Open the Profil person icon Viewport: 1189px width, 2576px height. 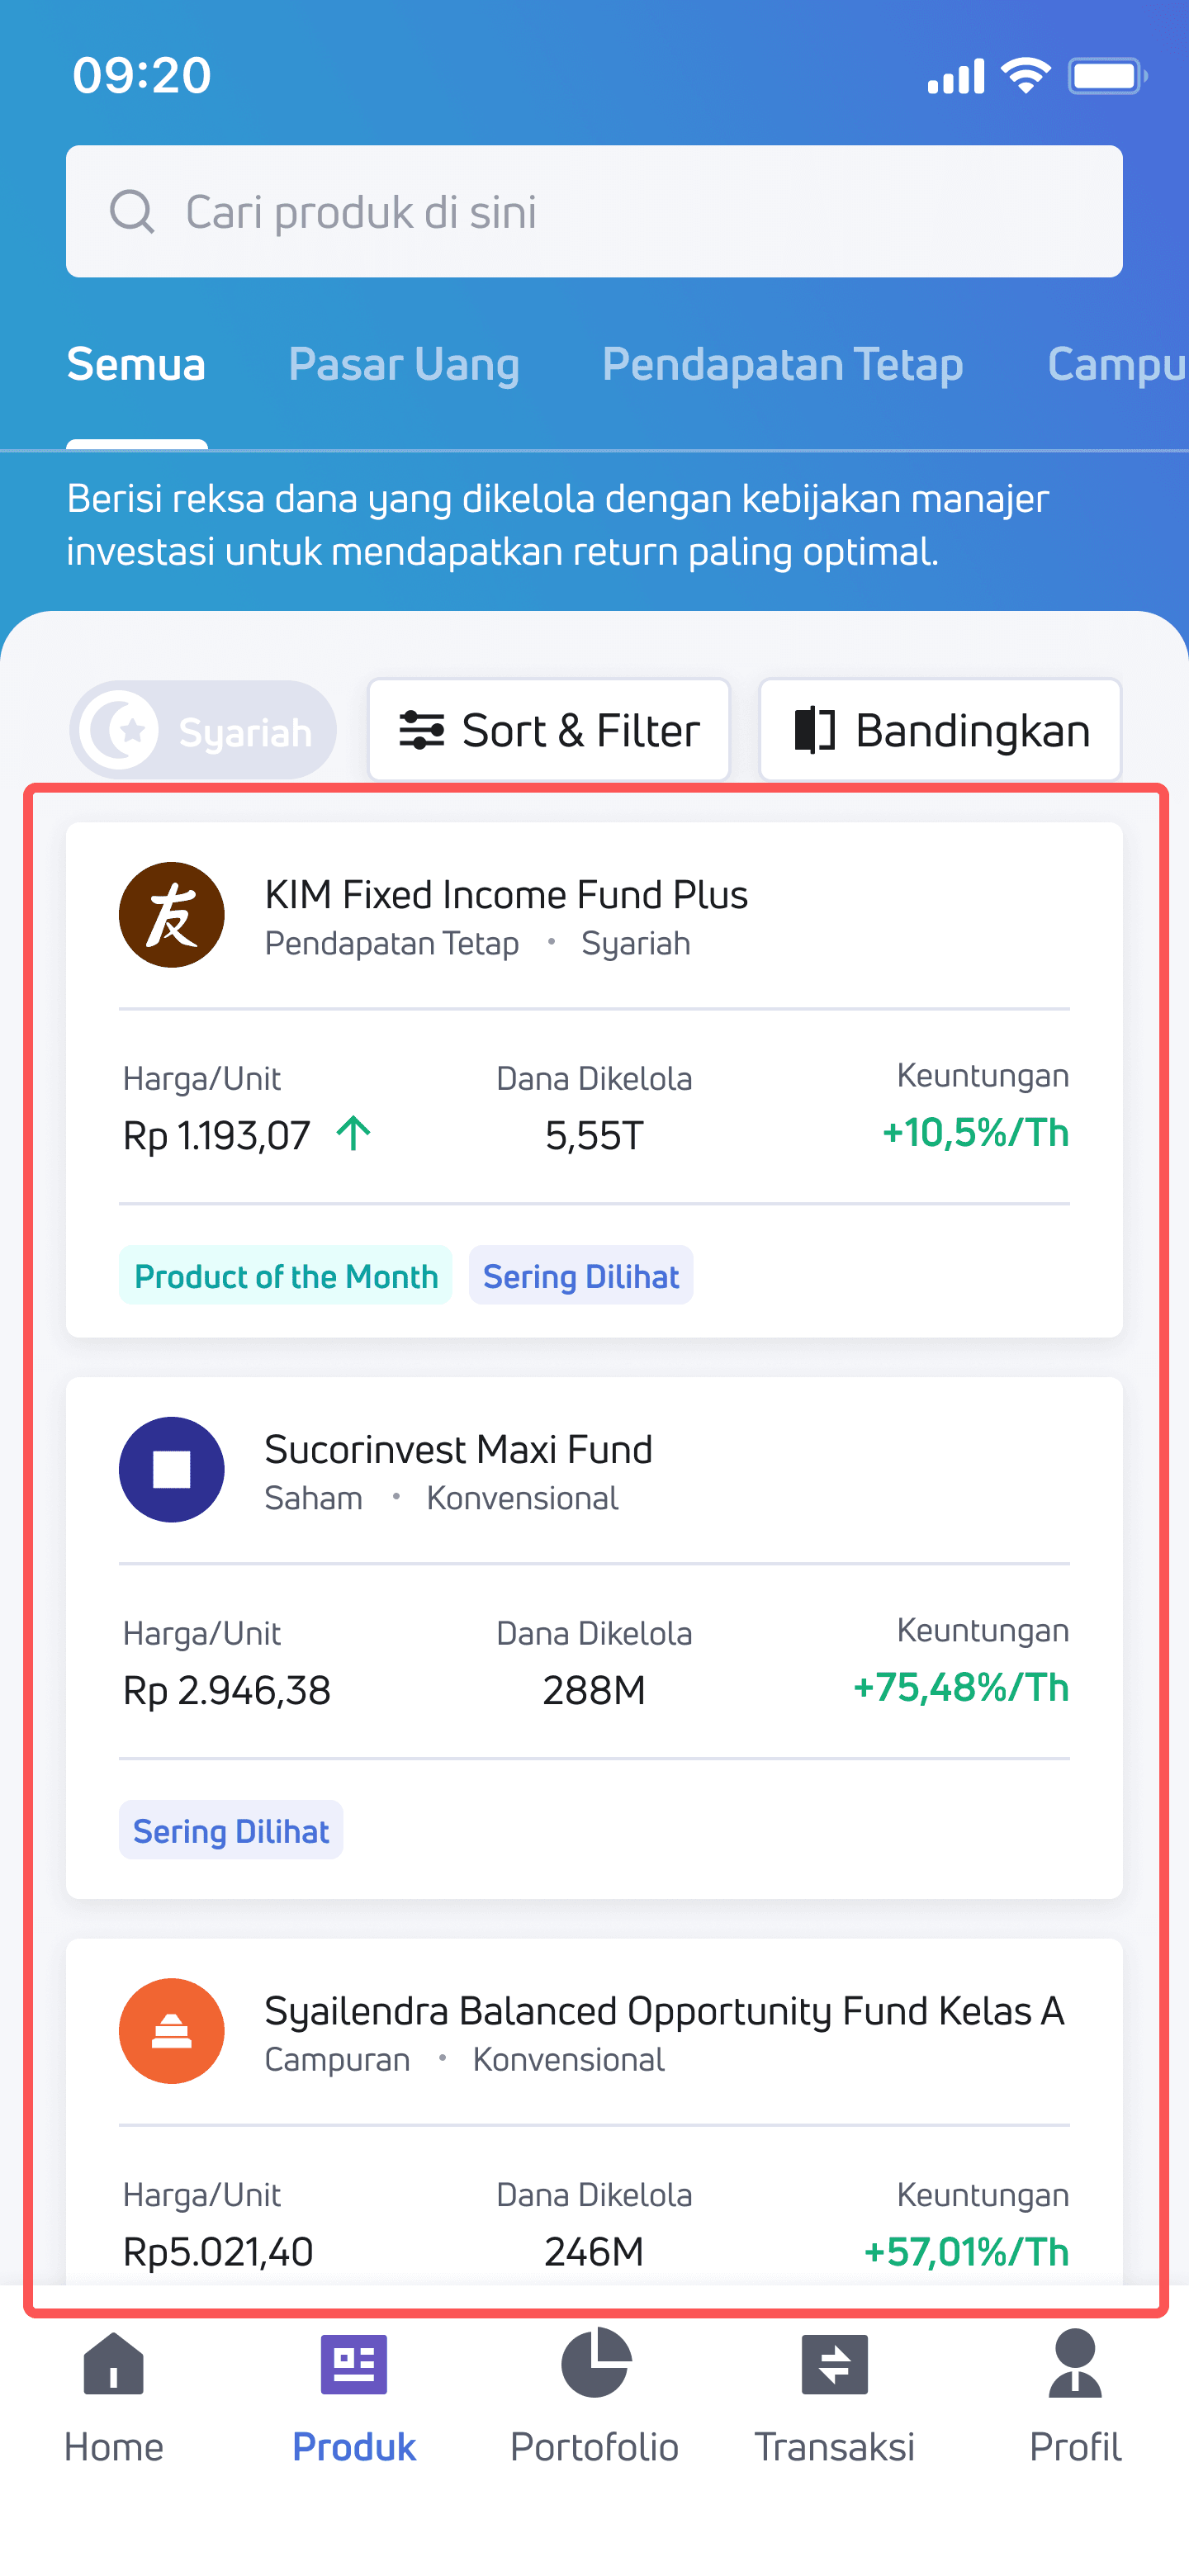pos(1075,2365)
